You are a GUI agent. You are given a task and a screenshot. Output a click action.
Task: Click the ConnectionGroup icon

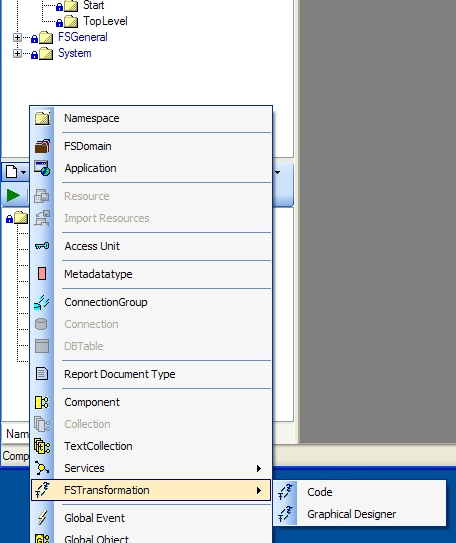click(x=42, y=302)
